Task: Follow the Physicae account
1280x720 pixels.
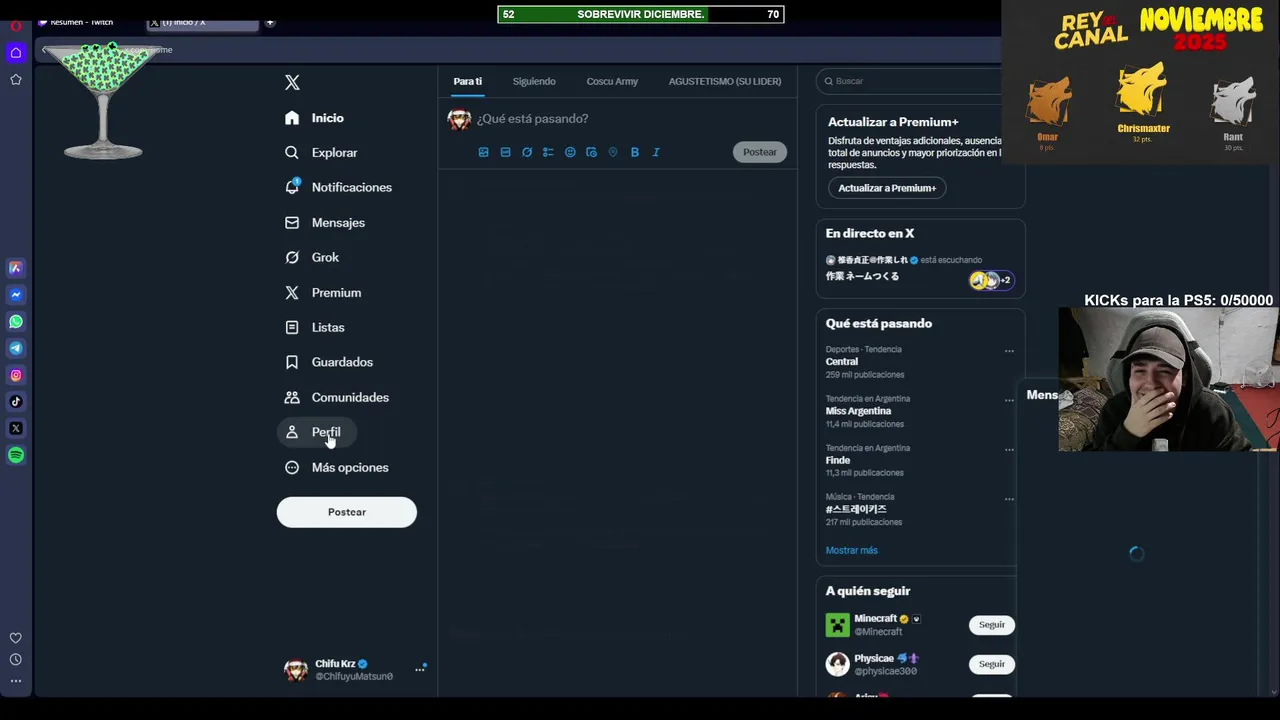Action: tap(992, 664)
